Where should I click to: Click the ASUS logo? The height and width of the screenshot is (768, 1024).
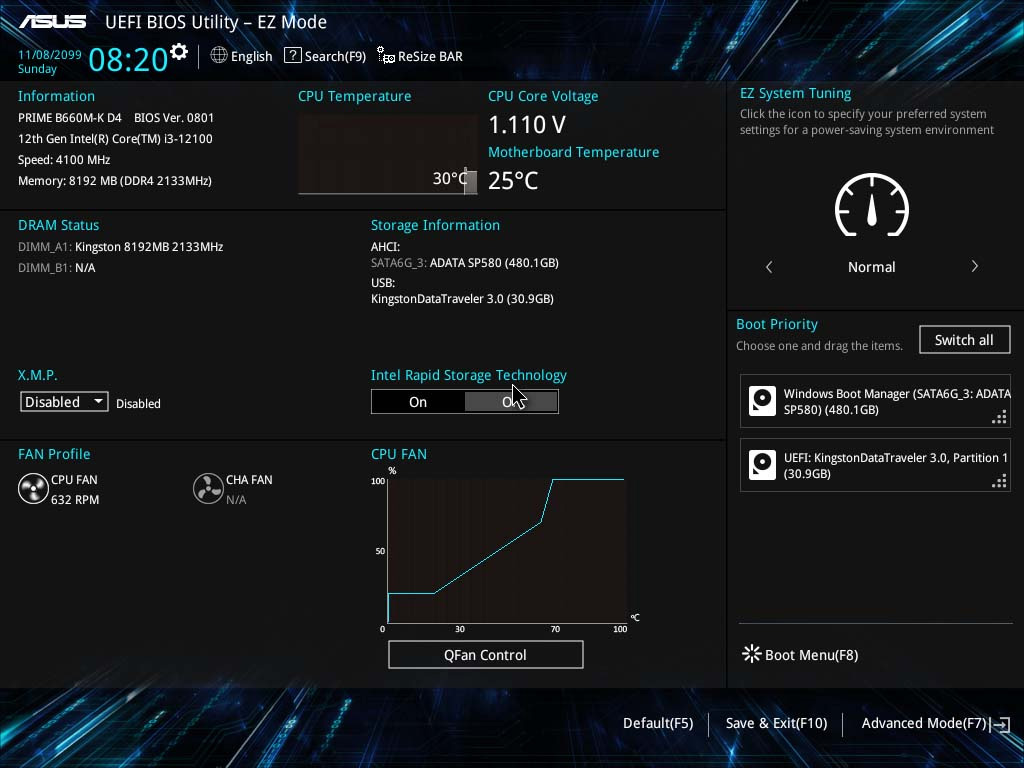pos(52,22)
